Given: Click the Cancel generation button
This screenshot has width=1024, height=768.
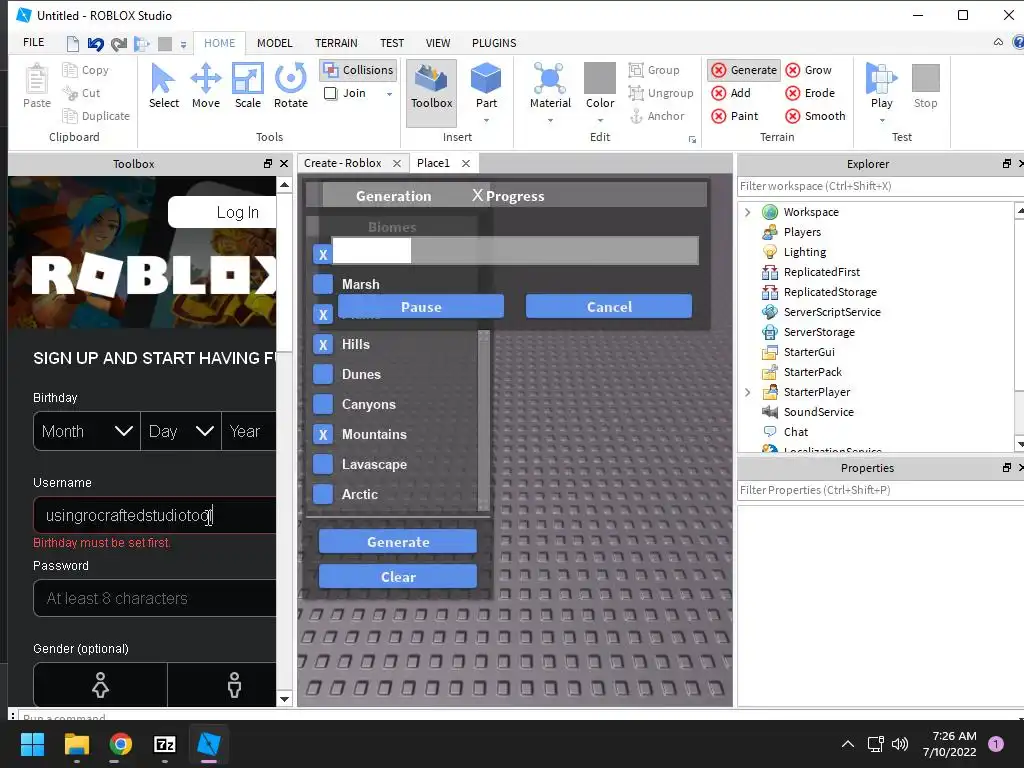Looking at the screenshot, I should (609, 306).
